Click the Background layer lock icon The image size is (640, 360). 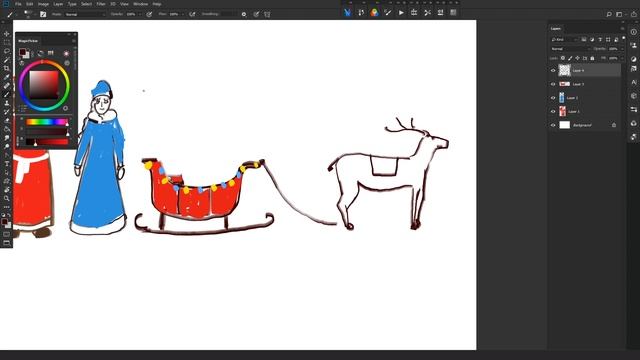[613, 125]
